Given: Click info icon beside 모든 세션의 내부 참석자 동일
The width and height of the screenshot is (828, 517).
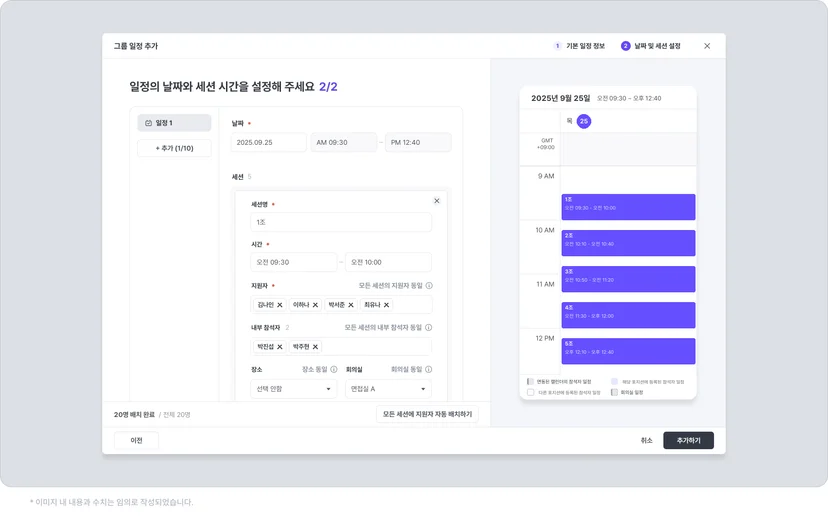Looking at the screenshot, I should [x=428, y=327].
